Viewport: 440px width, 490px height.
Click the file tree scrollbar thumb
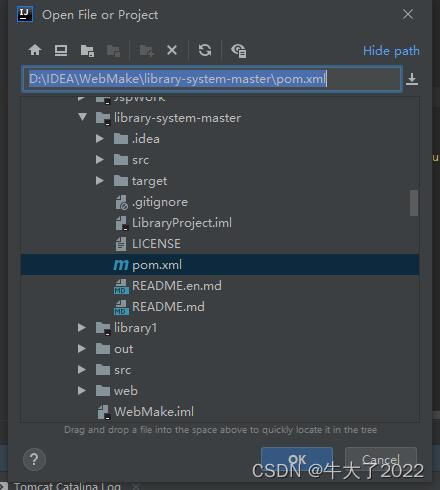(414, 203)
